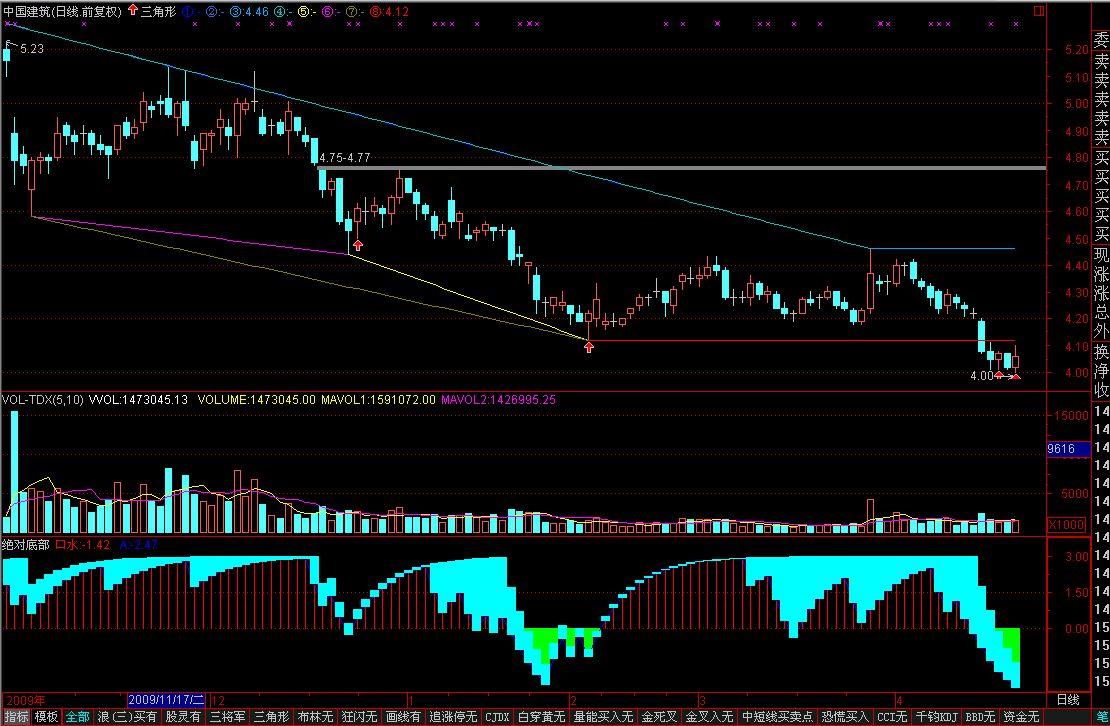1110x726 pixels.
Task: Select the CJDX indicator tab
Action: point(497,718)
